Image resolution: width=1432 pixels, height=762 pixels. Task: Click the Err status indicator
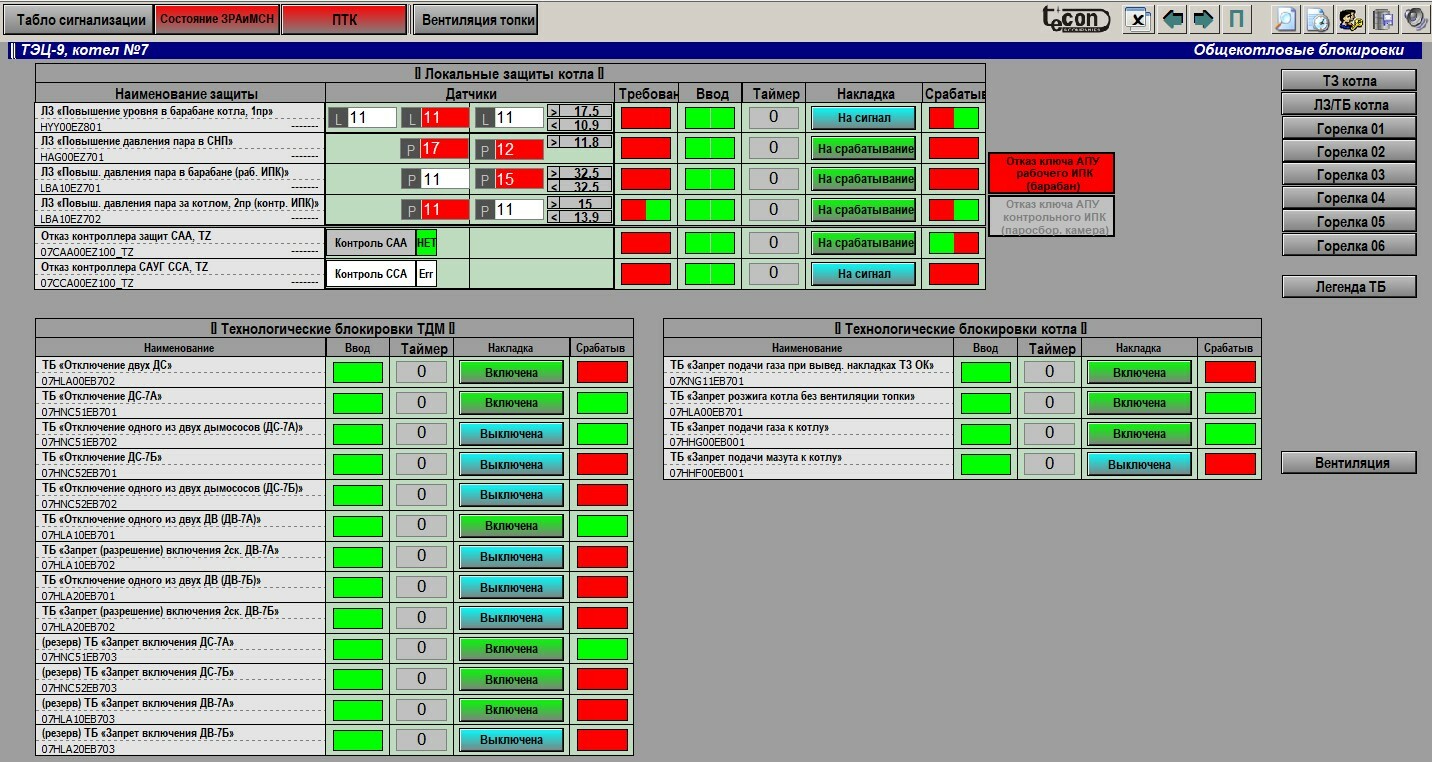tap(427, 273)
